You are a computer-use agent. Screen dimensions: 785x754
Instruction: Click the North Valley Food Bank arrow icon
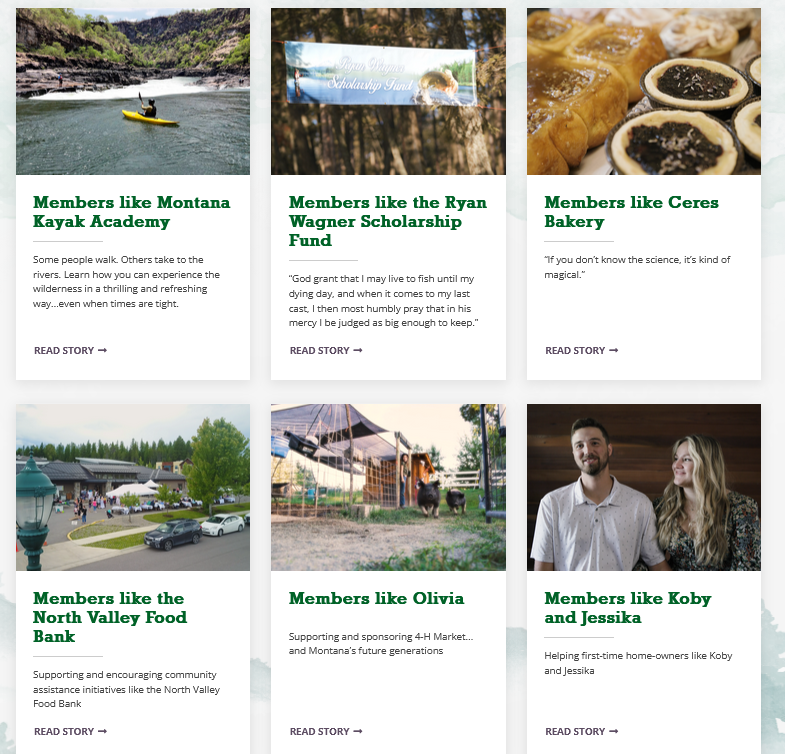103,731
